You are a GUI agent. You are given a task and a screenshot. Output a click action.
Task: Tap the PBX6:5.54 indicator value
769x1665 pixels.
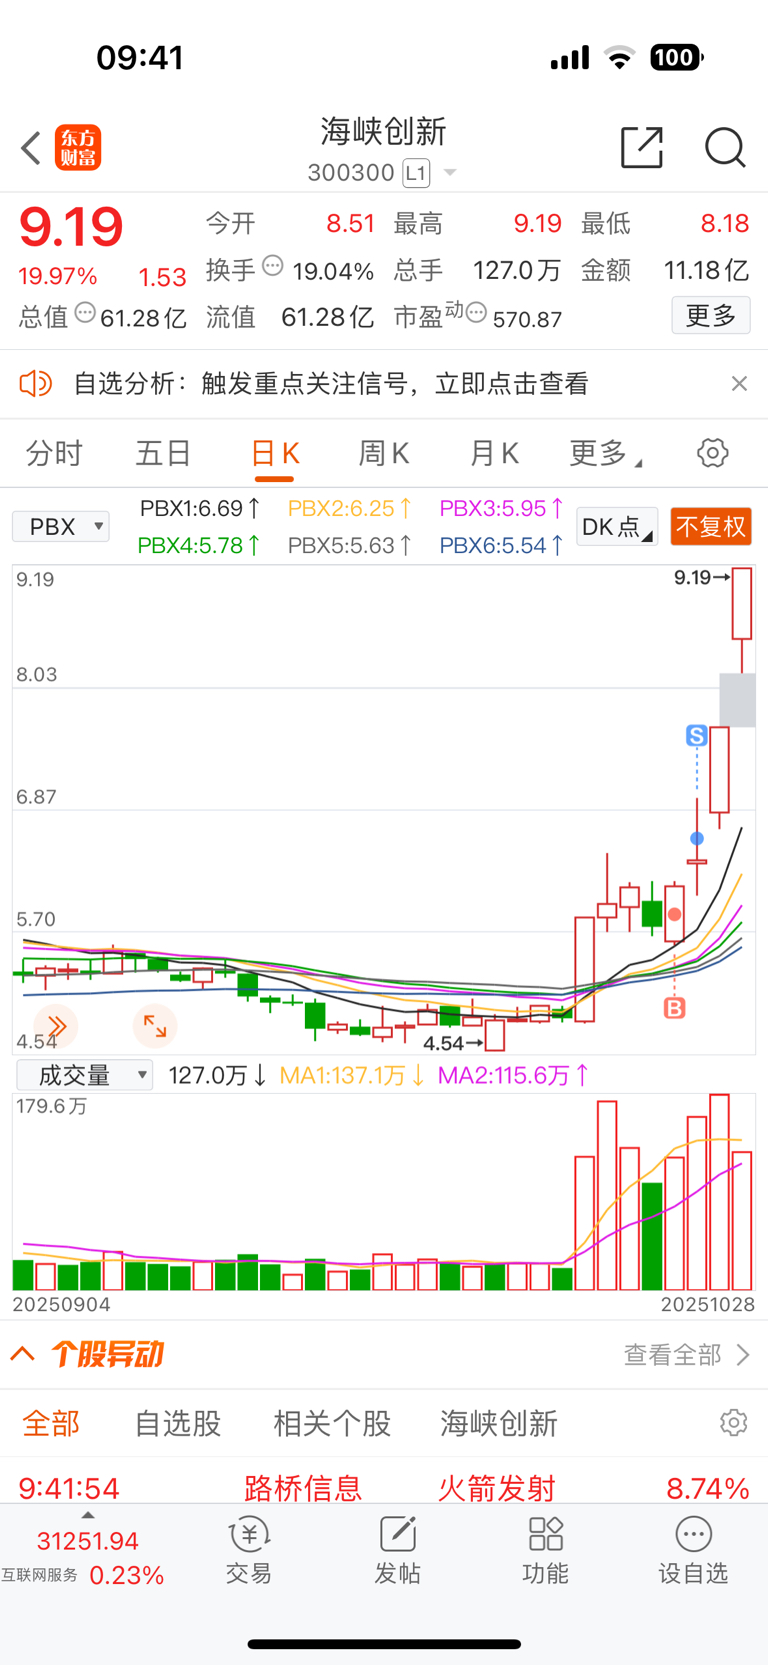point(502,545)
